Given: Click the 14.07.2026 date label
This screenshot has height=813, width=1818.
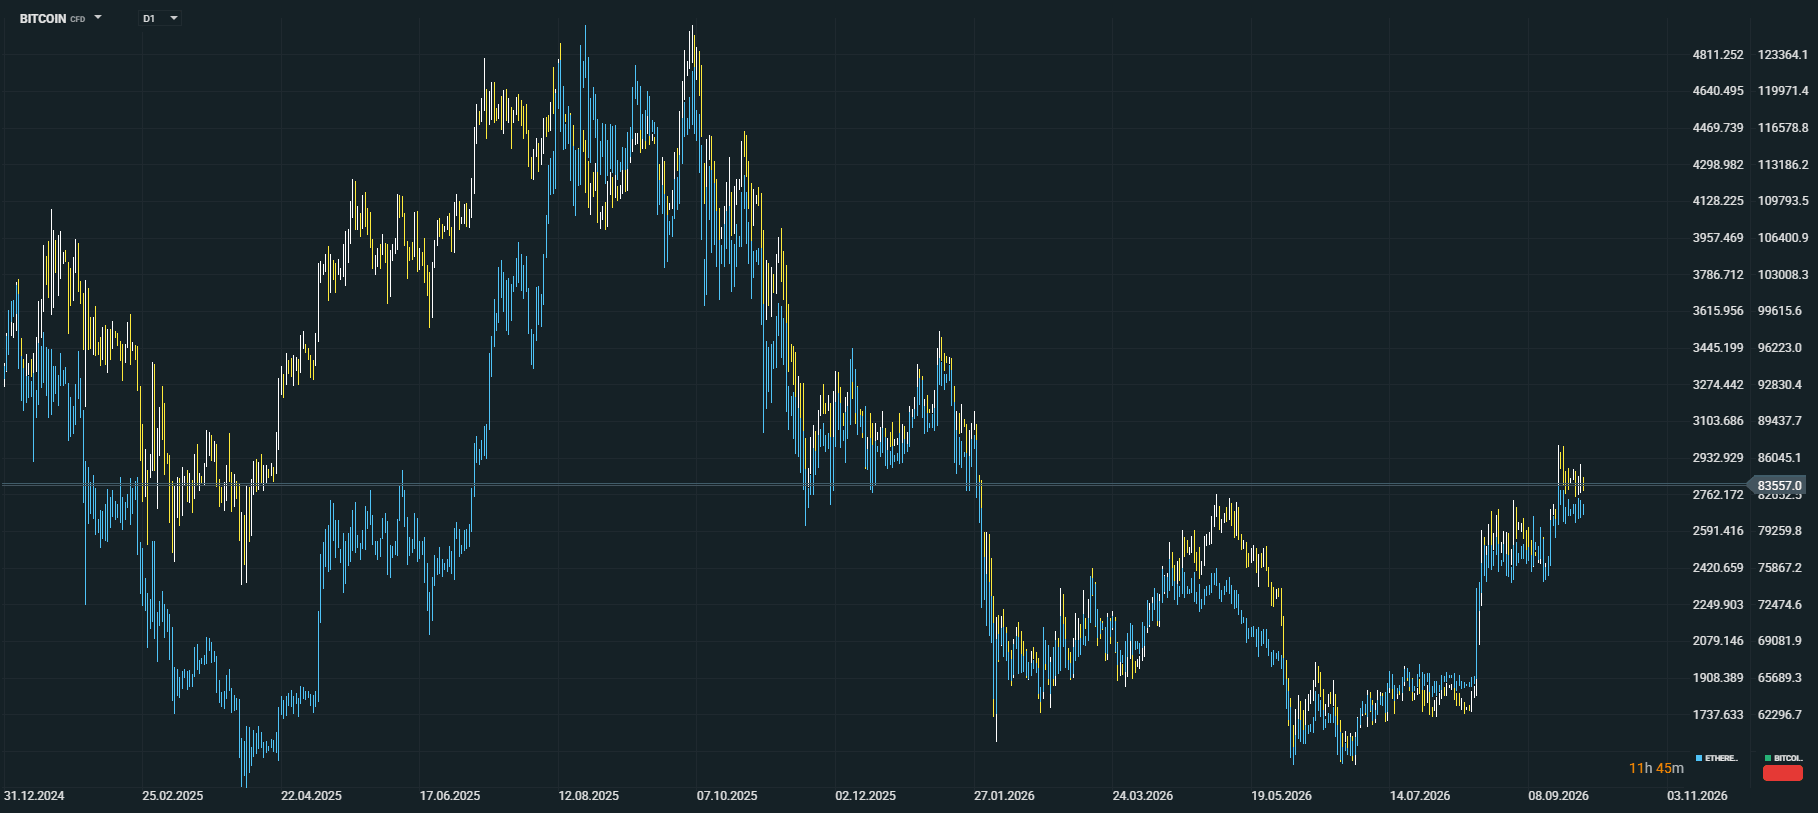Looking at the screenshot, I should (x=1420, y=796).
